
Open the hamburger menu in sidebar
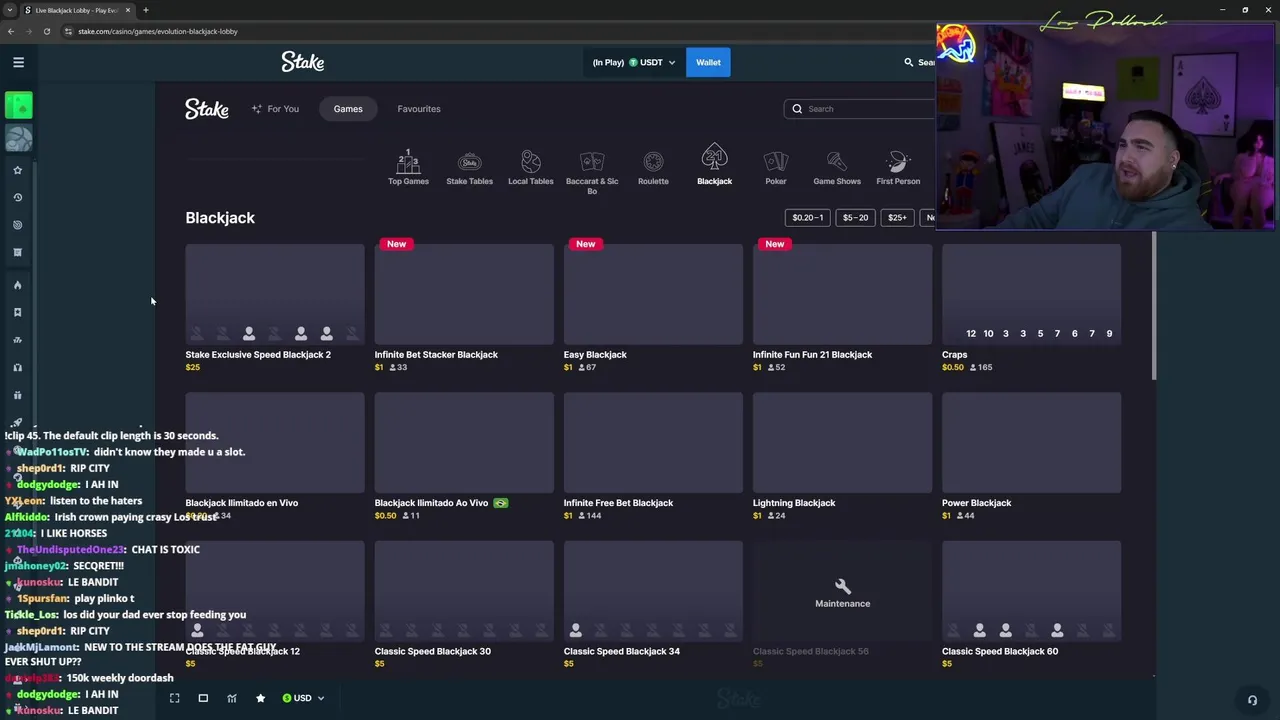pos(18,62)
